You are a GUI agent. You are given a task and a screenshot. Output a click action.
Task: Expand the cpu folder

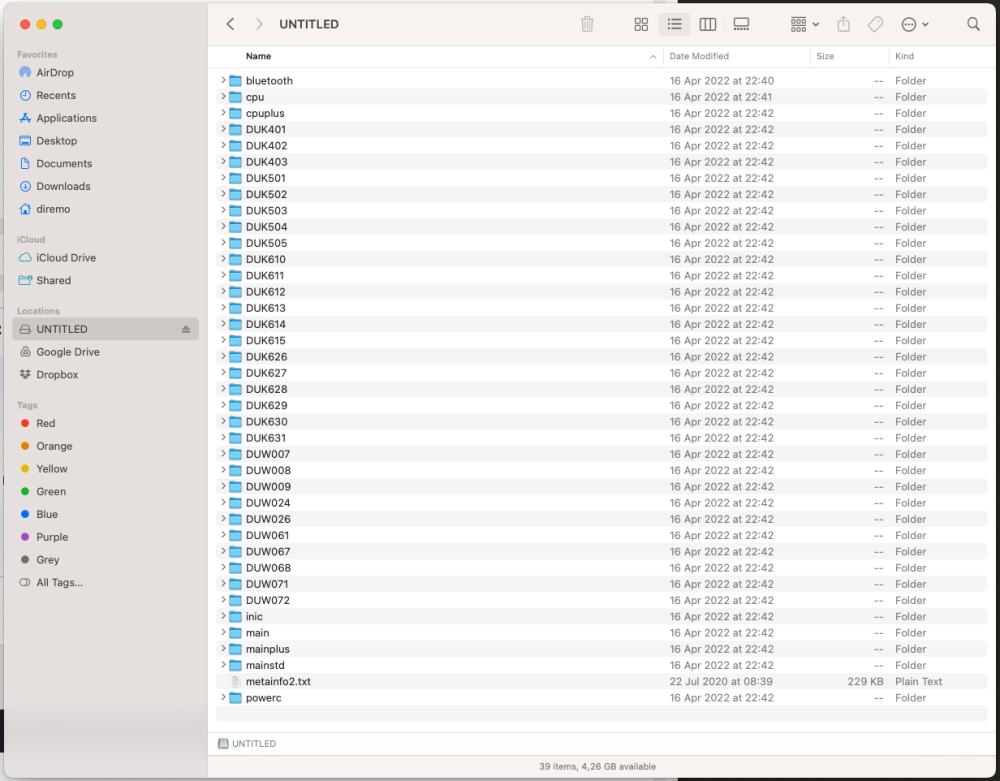[x=223, y=97]
